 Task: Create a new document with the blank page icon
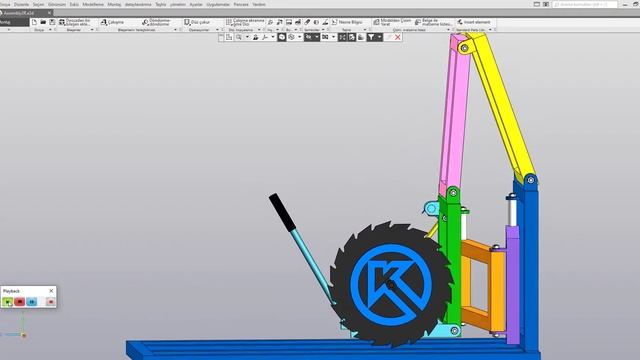coord(34,22)
